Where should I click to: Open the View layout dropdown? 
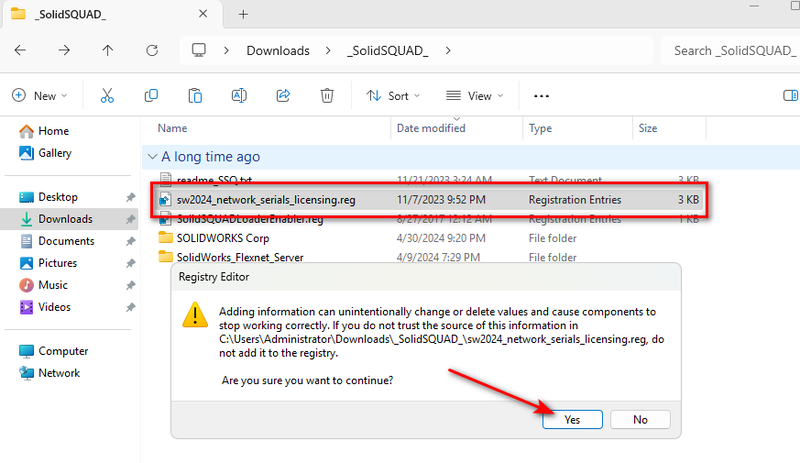coord(474,95)
